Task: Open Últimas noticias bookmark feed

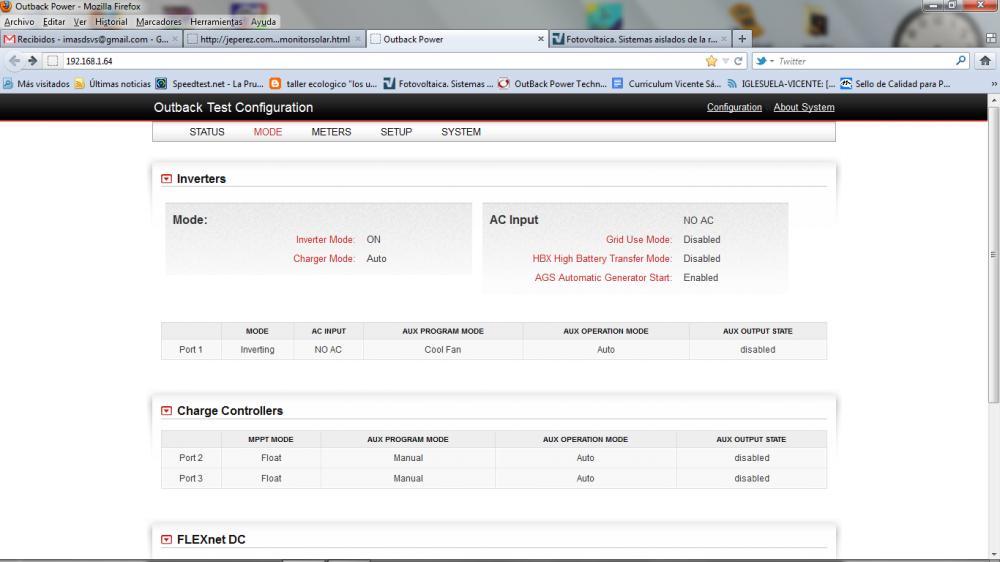Action: [x=113, y=84]
